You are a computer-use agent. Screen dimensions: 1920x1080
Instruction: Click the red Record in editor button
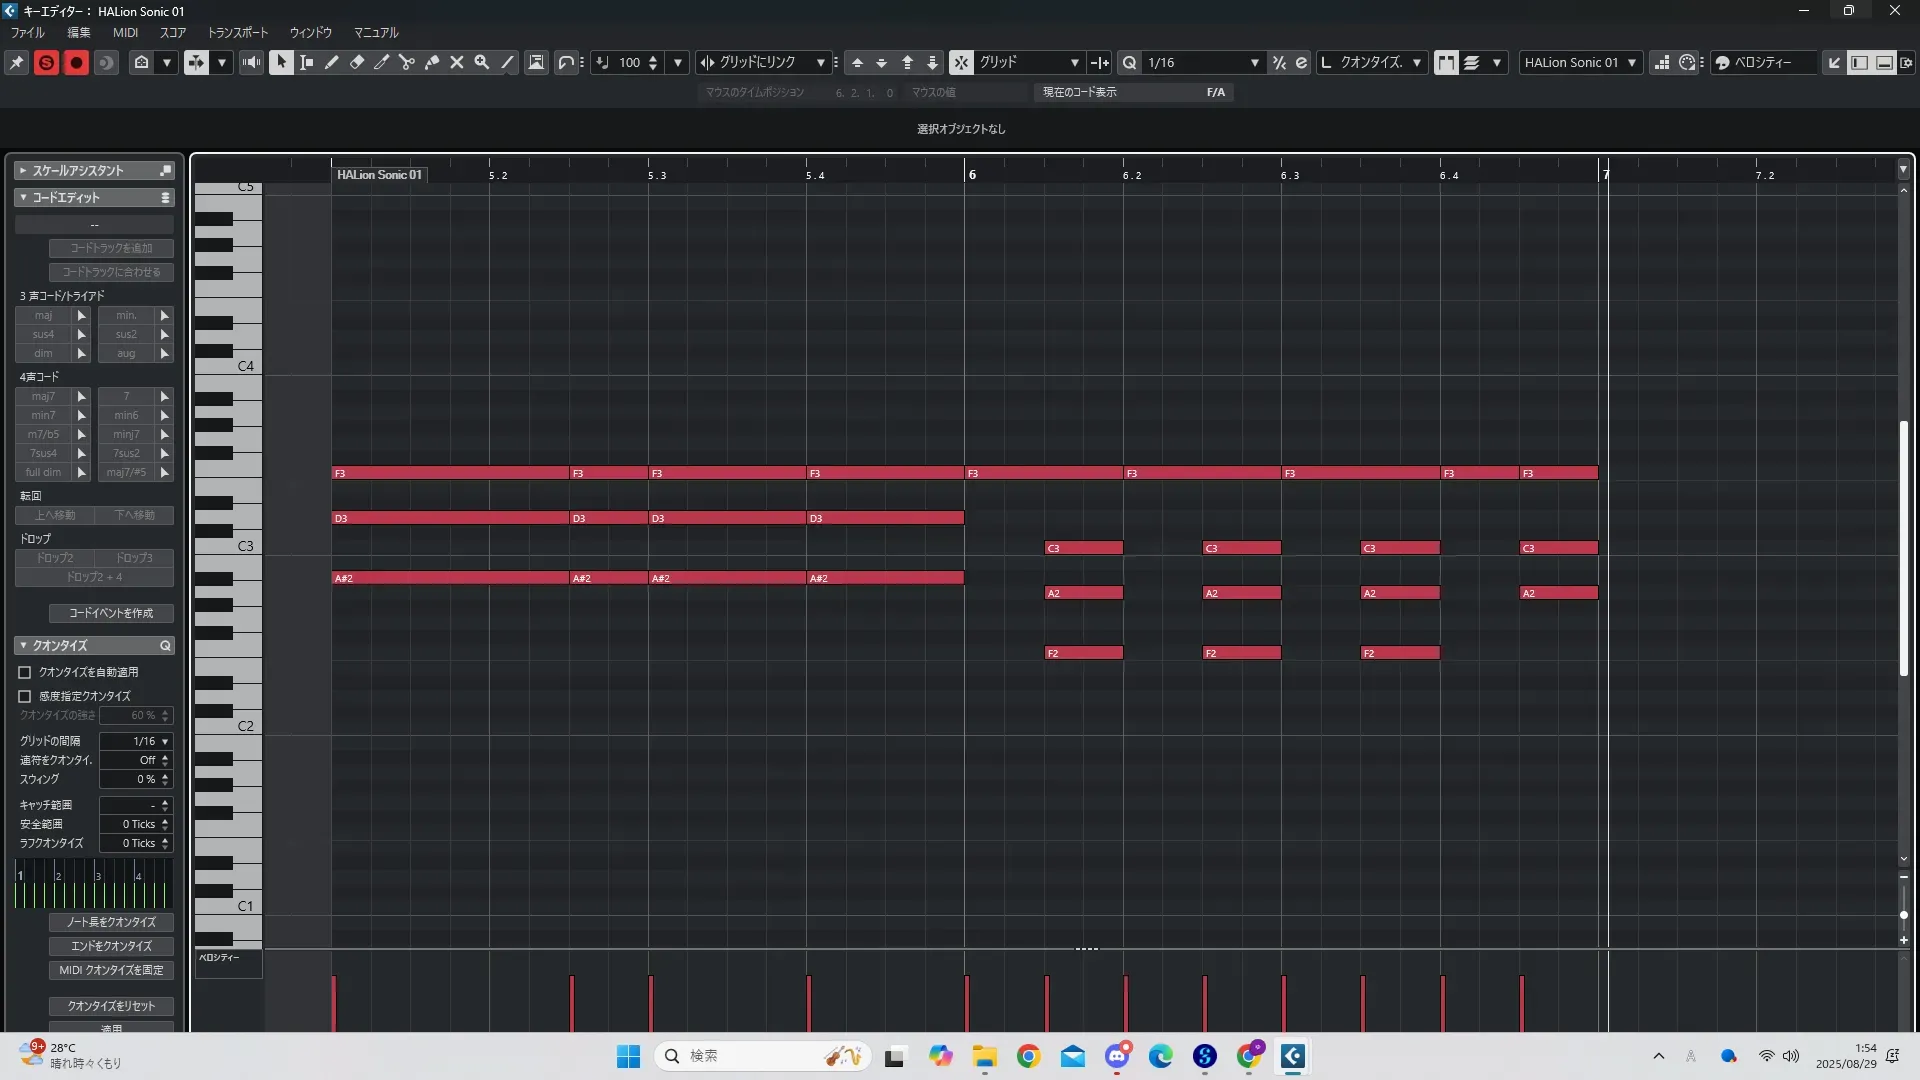[76, 62]
